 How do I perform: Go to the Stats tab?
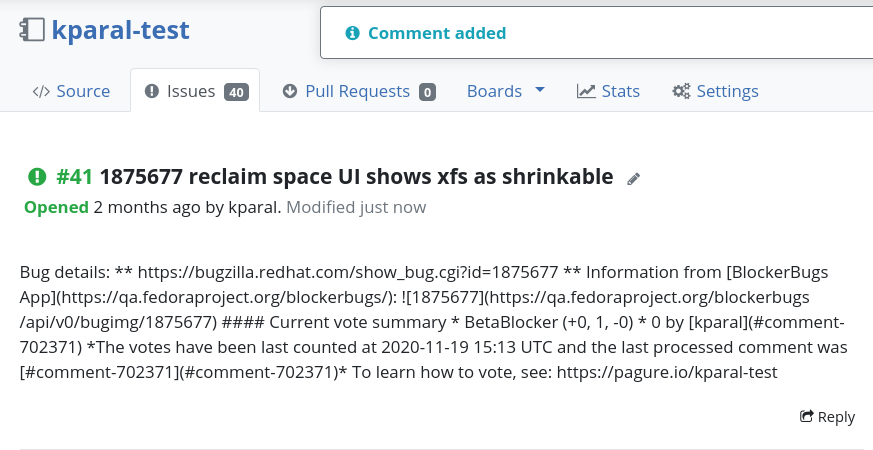(608, 91)
